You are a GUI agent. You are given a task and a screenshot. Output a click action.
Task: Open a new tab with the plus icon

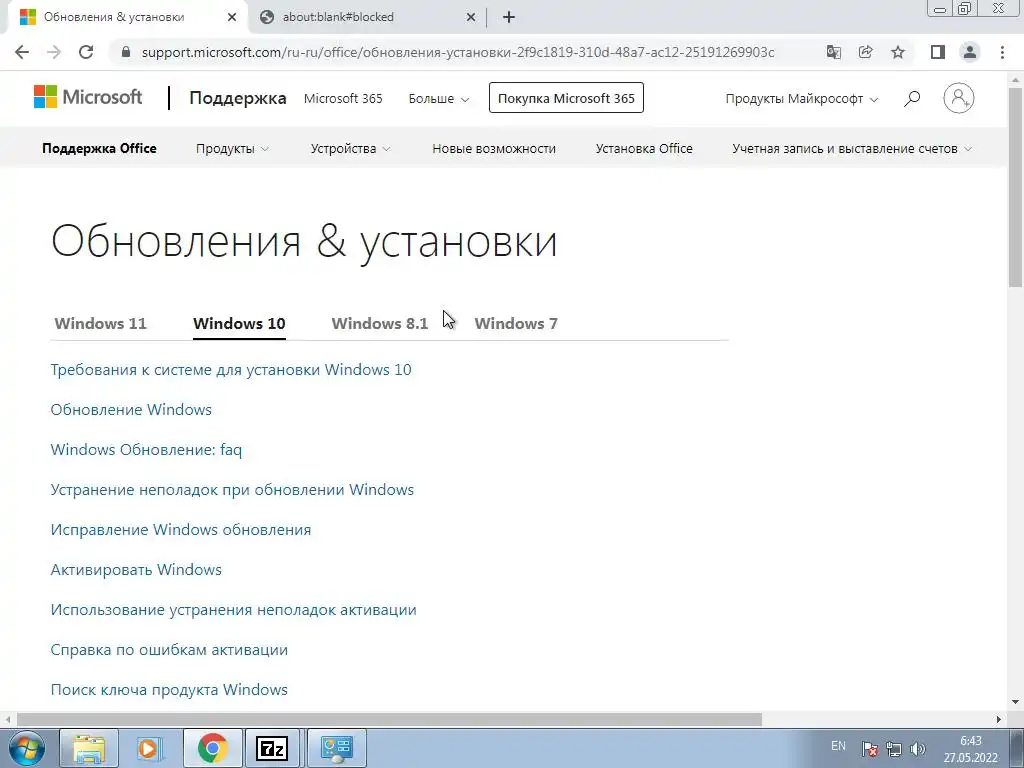(x=509, y=17)
